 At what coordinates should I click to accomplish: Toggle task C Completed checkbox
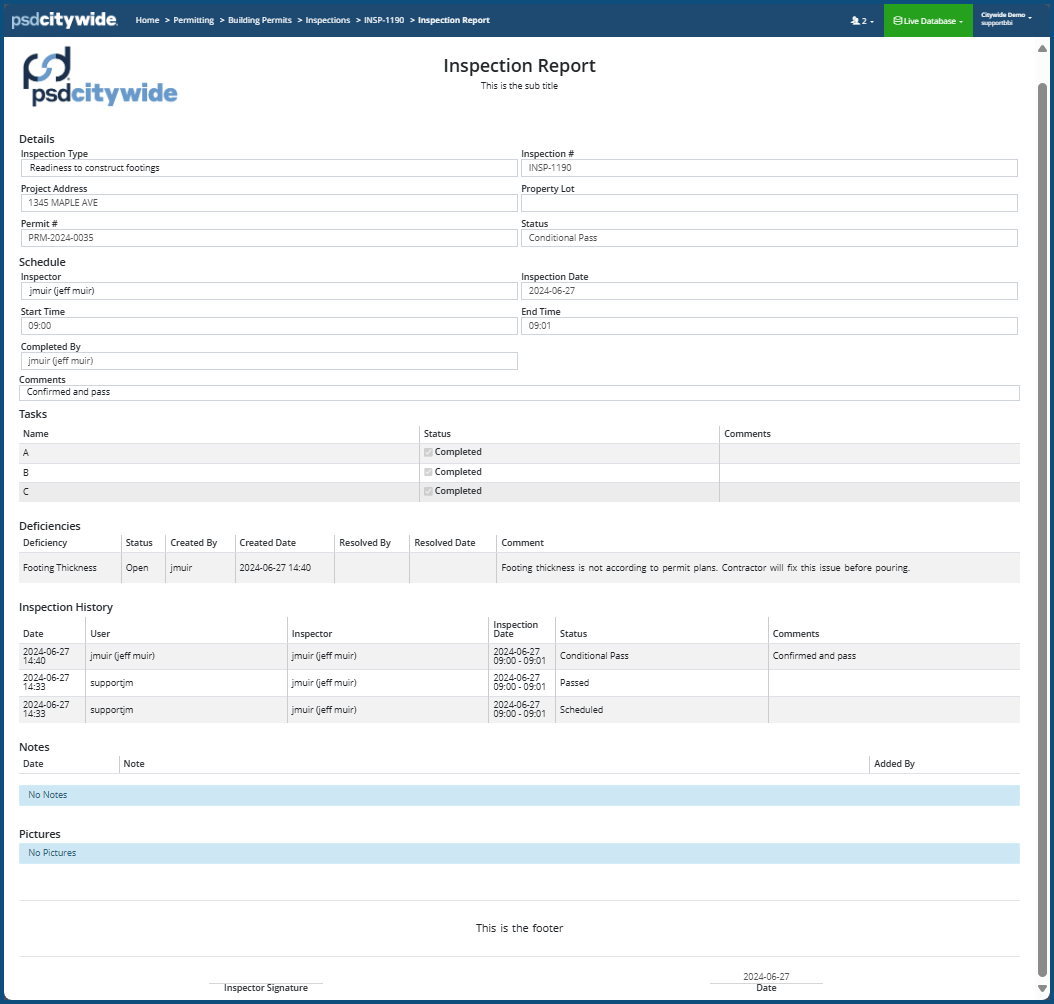click(x=428, y=491)
